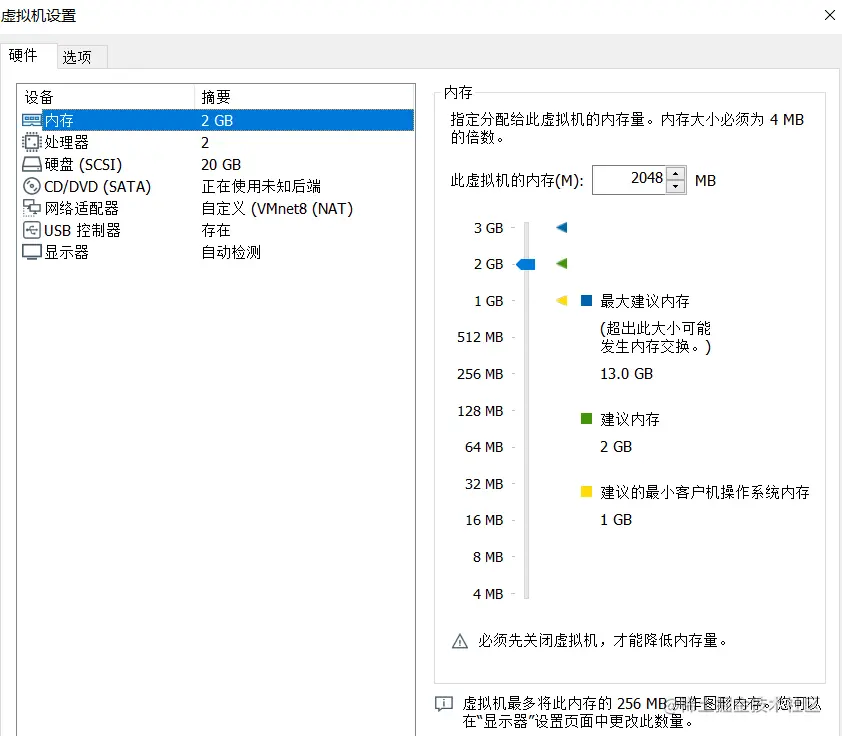This screenshot has width=842, height=736.
Task: Select the 内存 memory chip icon
Action: point(31,120)
